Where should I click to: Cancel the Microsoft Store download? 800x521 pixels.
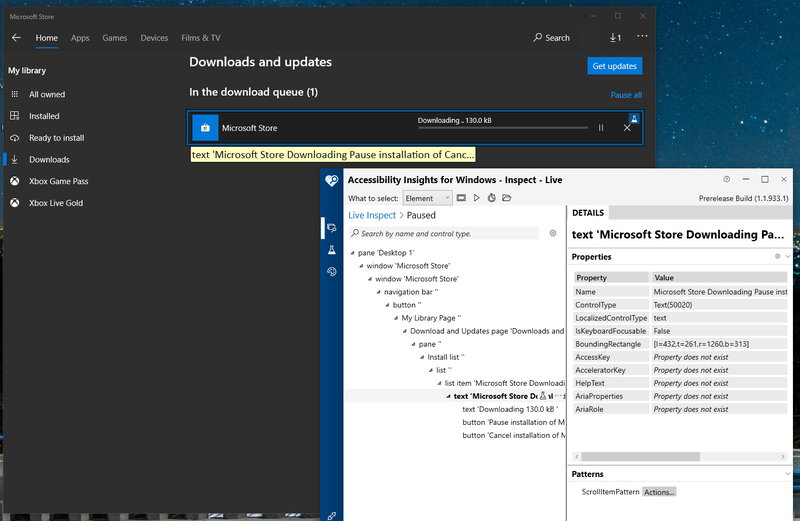pos(627,128)
